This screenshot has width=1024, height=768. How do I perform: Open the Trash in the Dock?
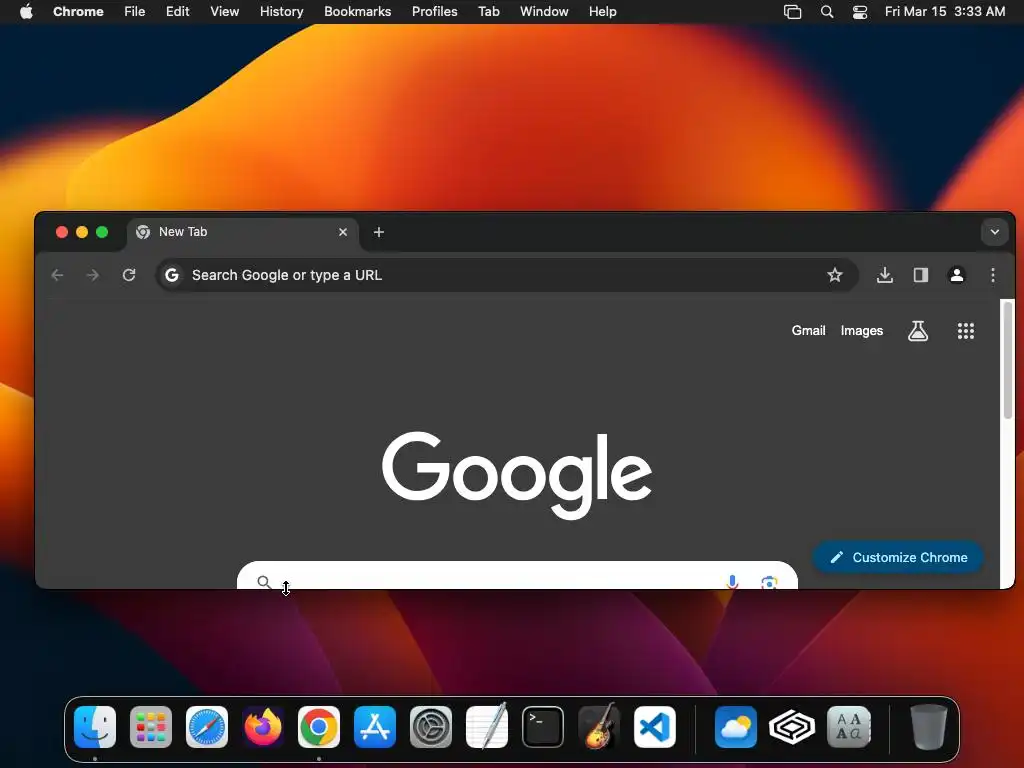(928, 727)
